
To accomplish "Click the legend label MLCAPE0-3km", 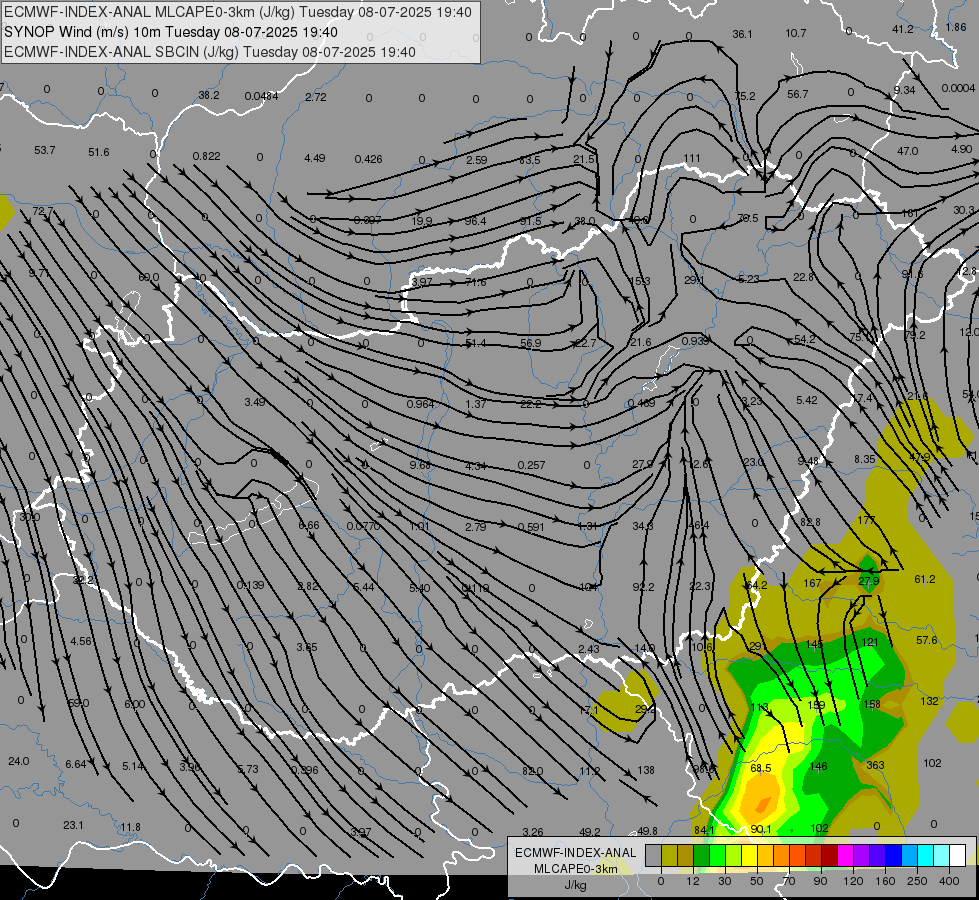I will pos(576,869).
